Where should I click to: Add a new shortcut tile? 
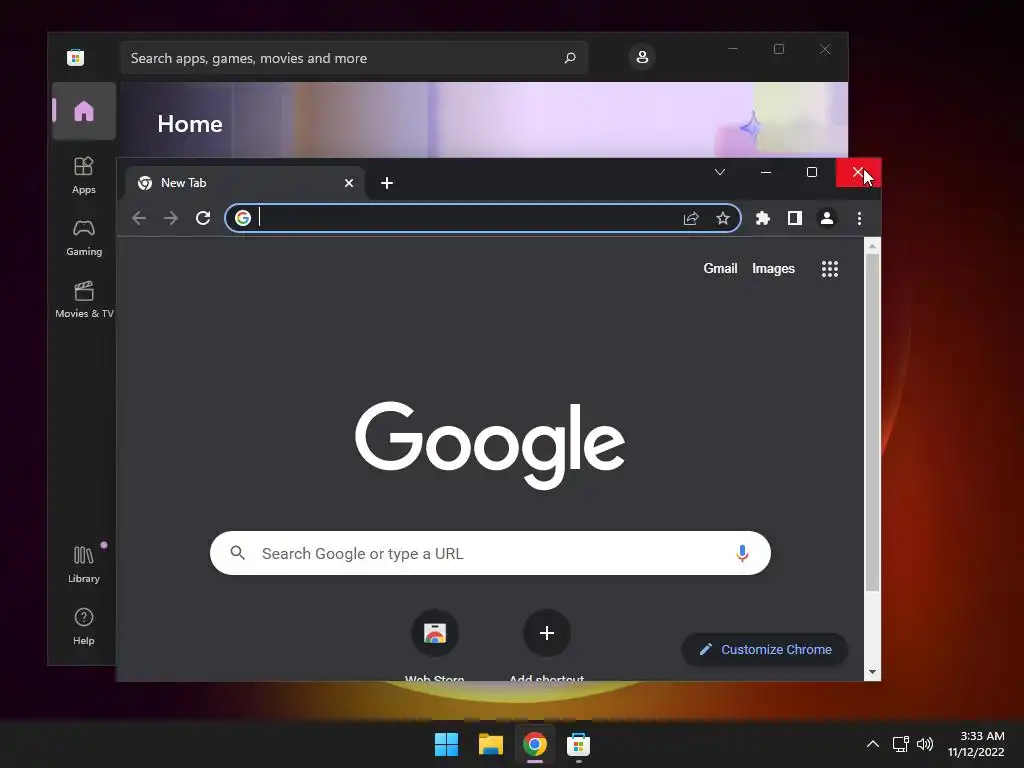pos(547,633)
